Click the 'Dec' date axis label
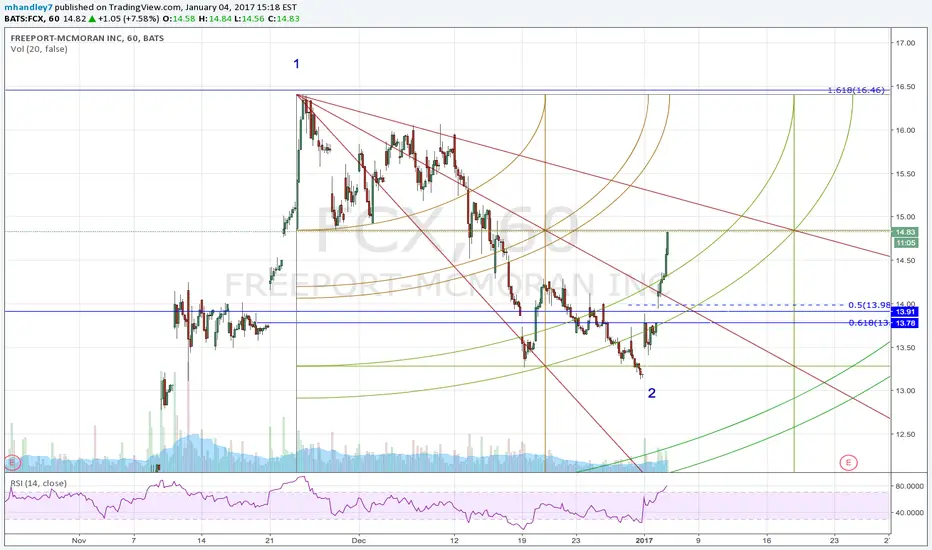This screenshot has width=932, height=550. [358, 540]
